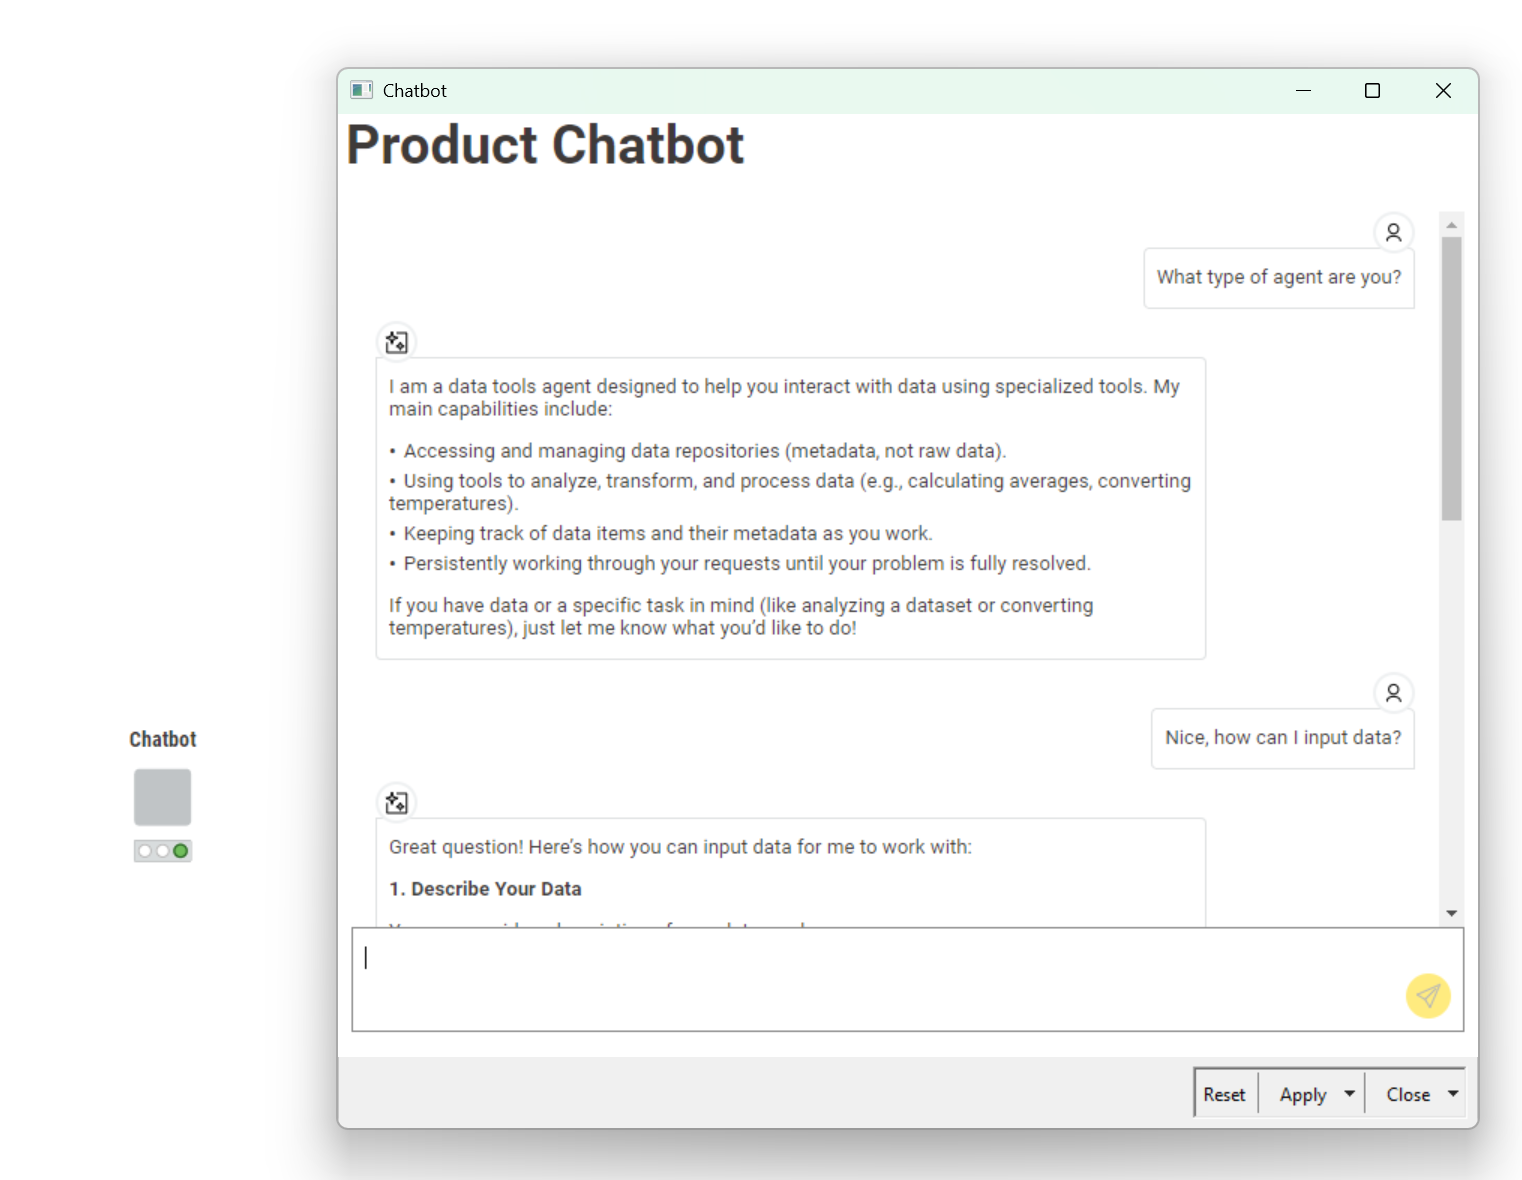
Task: Click the 'What type of agent are you?' message
Action: [1279, 277]
